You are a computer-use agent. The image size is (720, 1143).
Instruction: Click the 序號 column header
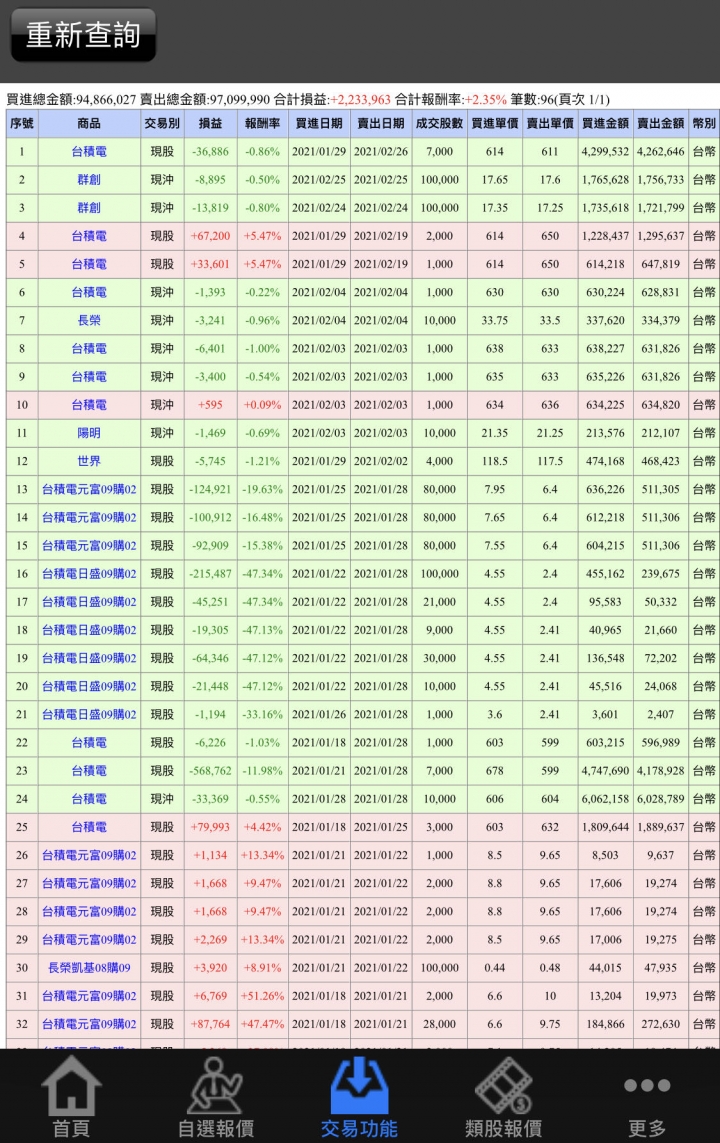coord(22,123)
